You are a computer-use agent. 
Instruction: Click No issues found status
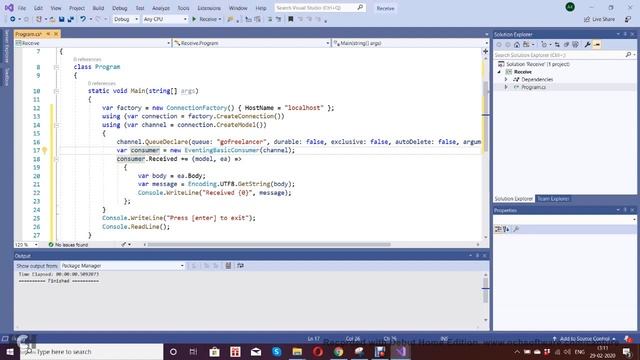click(x=68, y=244)
